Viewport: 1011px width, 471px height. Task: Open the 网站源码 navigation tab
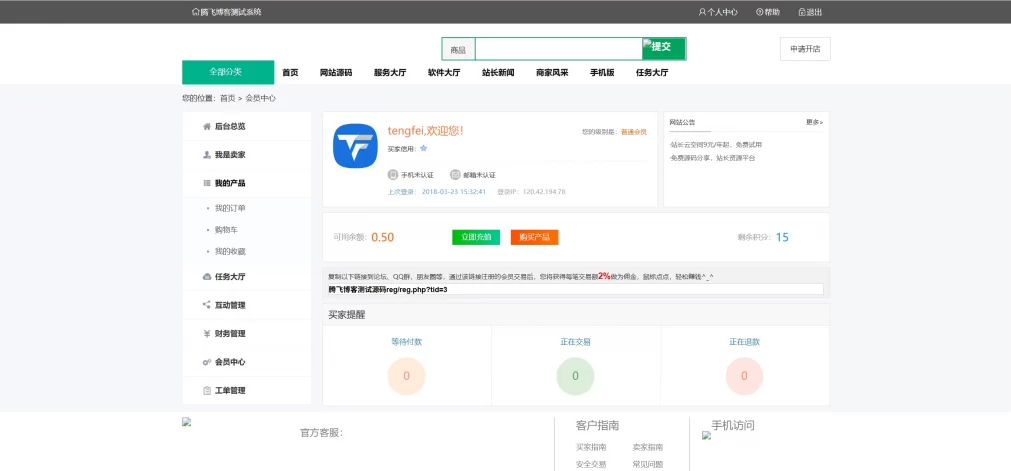click(x=335, y=73)
